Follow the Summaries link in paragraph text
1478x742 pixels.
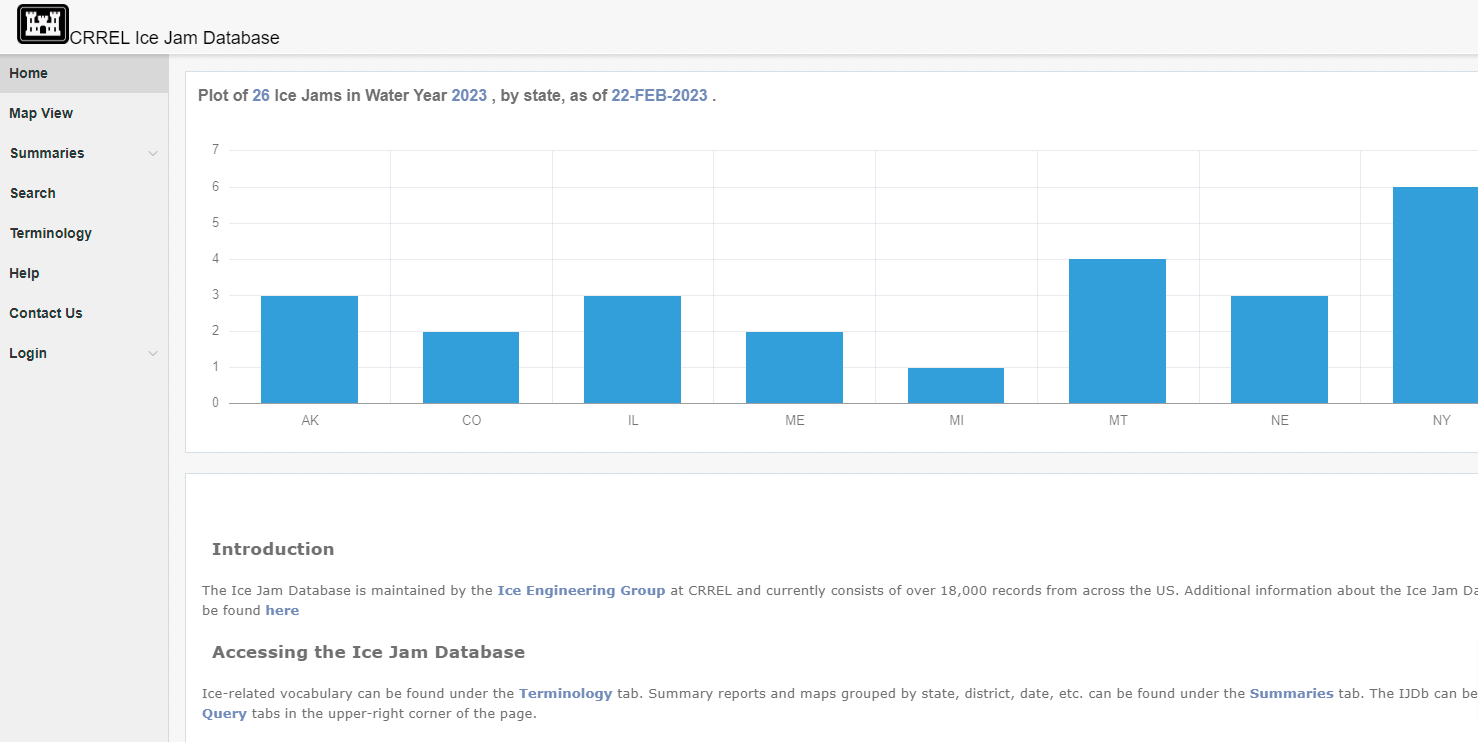click(x=1291, y=693)
